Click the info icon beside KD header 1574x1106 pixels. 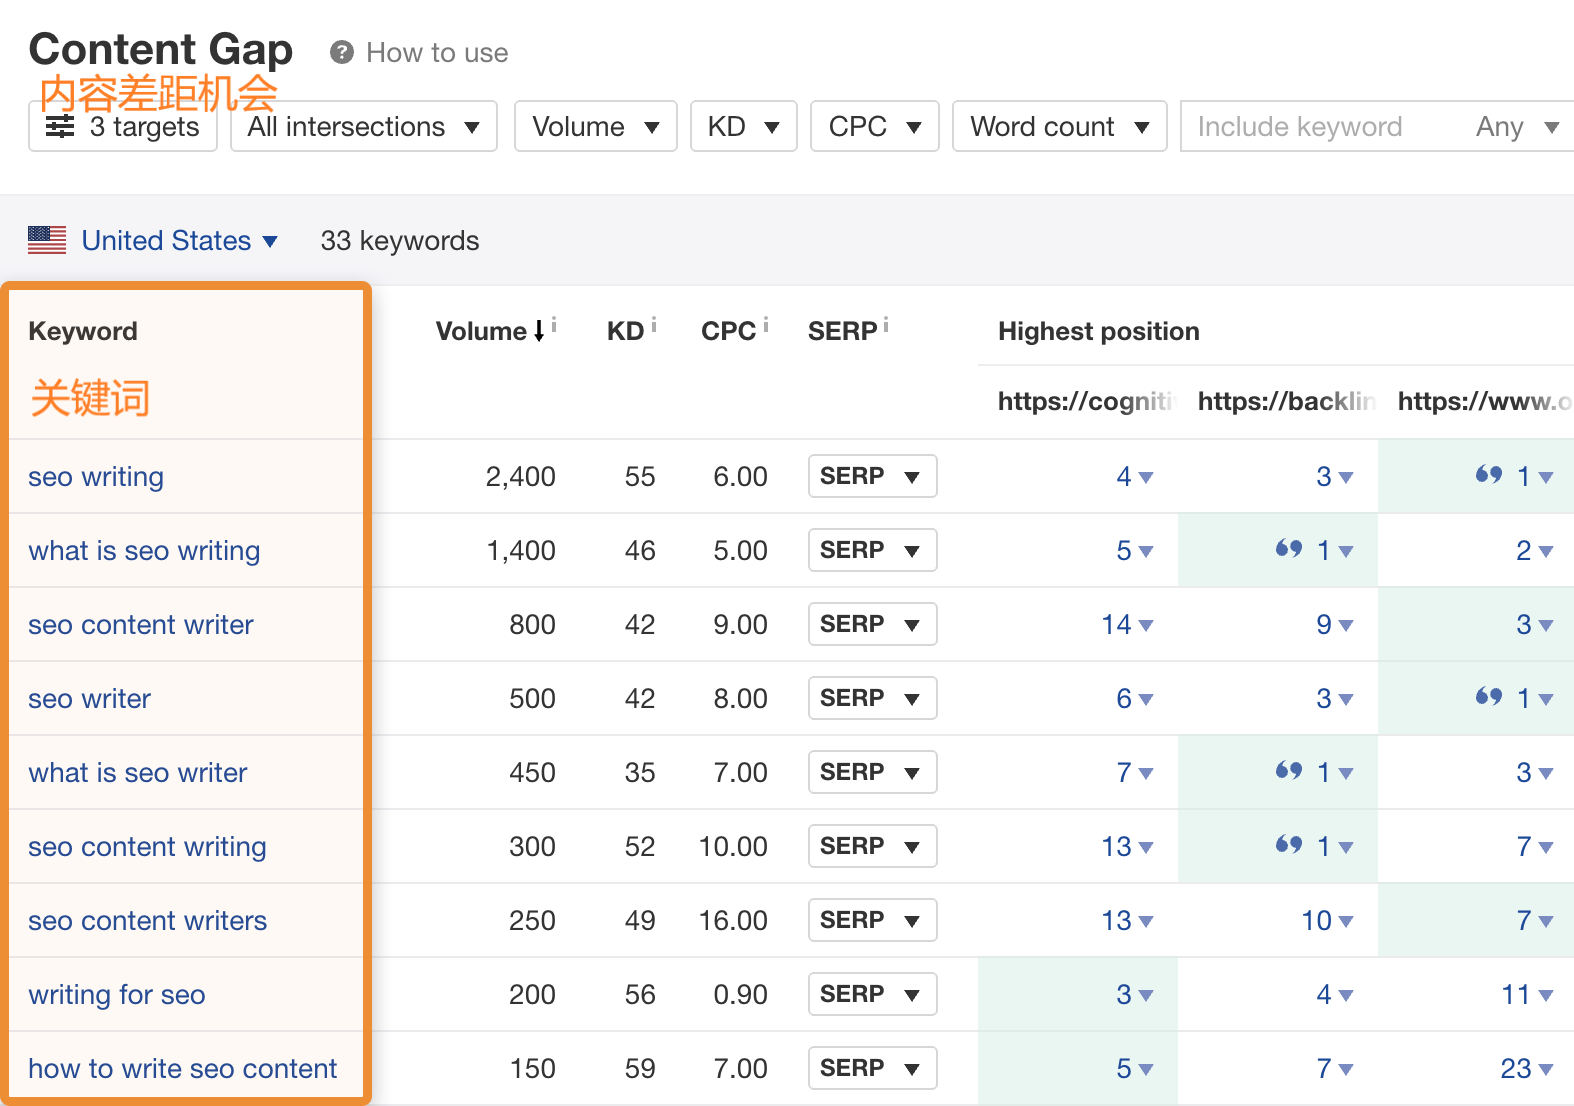pos(654,325)
